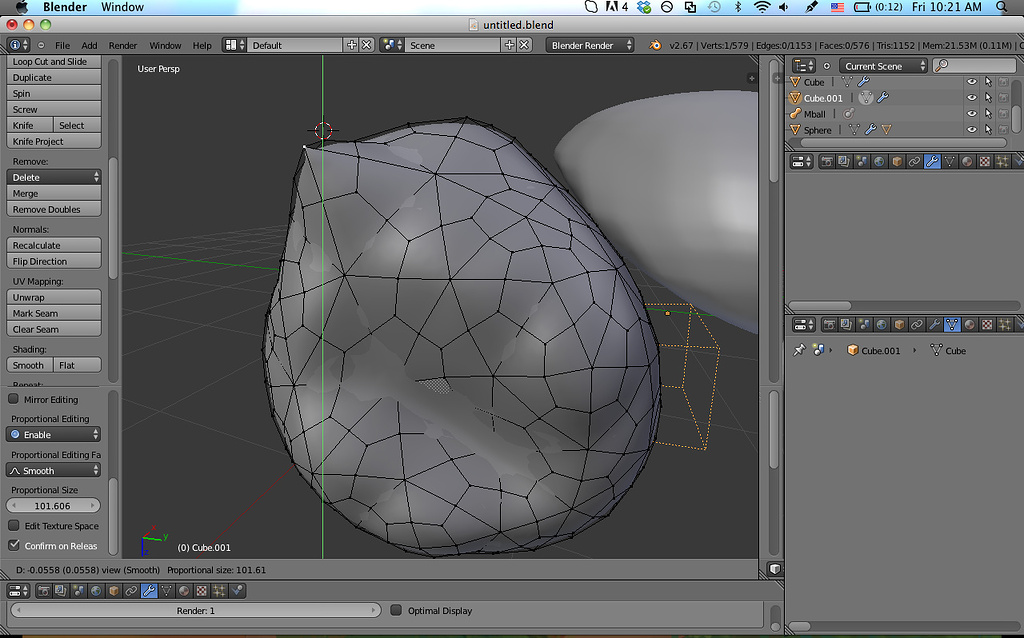
Task: Set shading to Flat
Action: point(77,365)
